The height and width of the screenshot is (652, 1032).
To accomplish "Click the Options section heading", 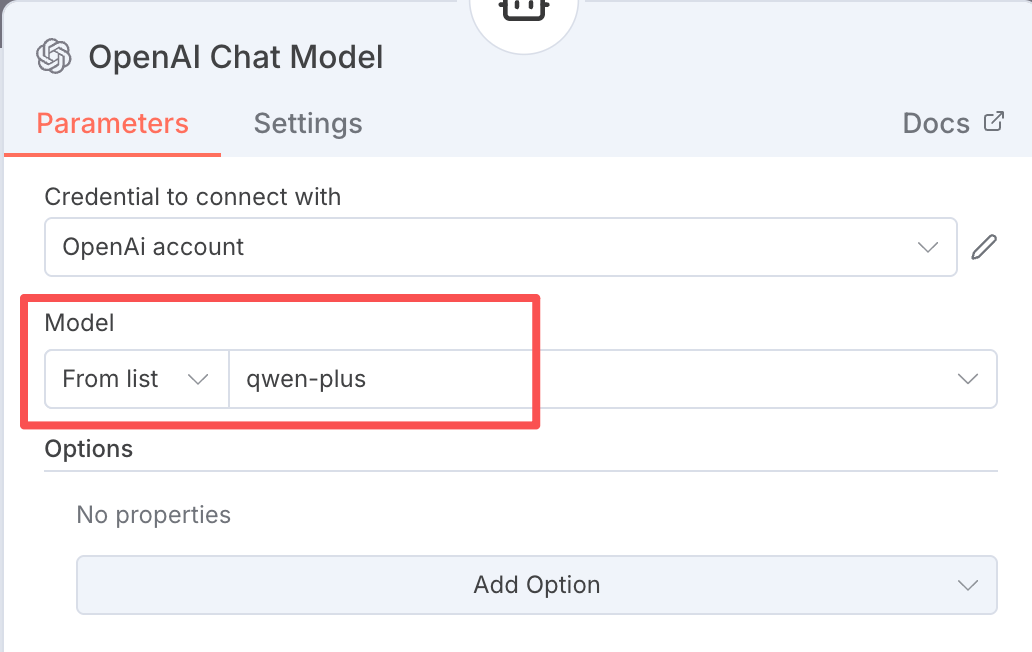I will pyautogui.click(x=89, y=449).
